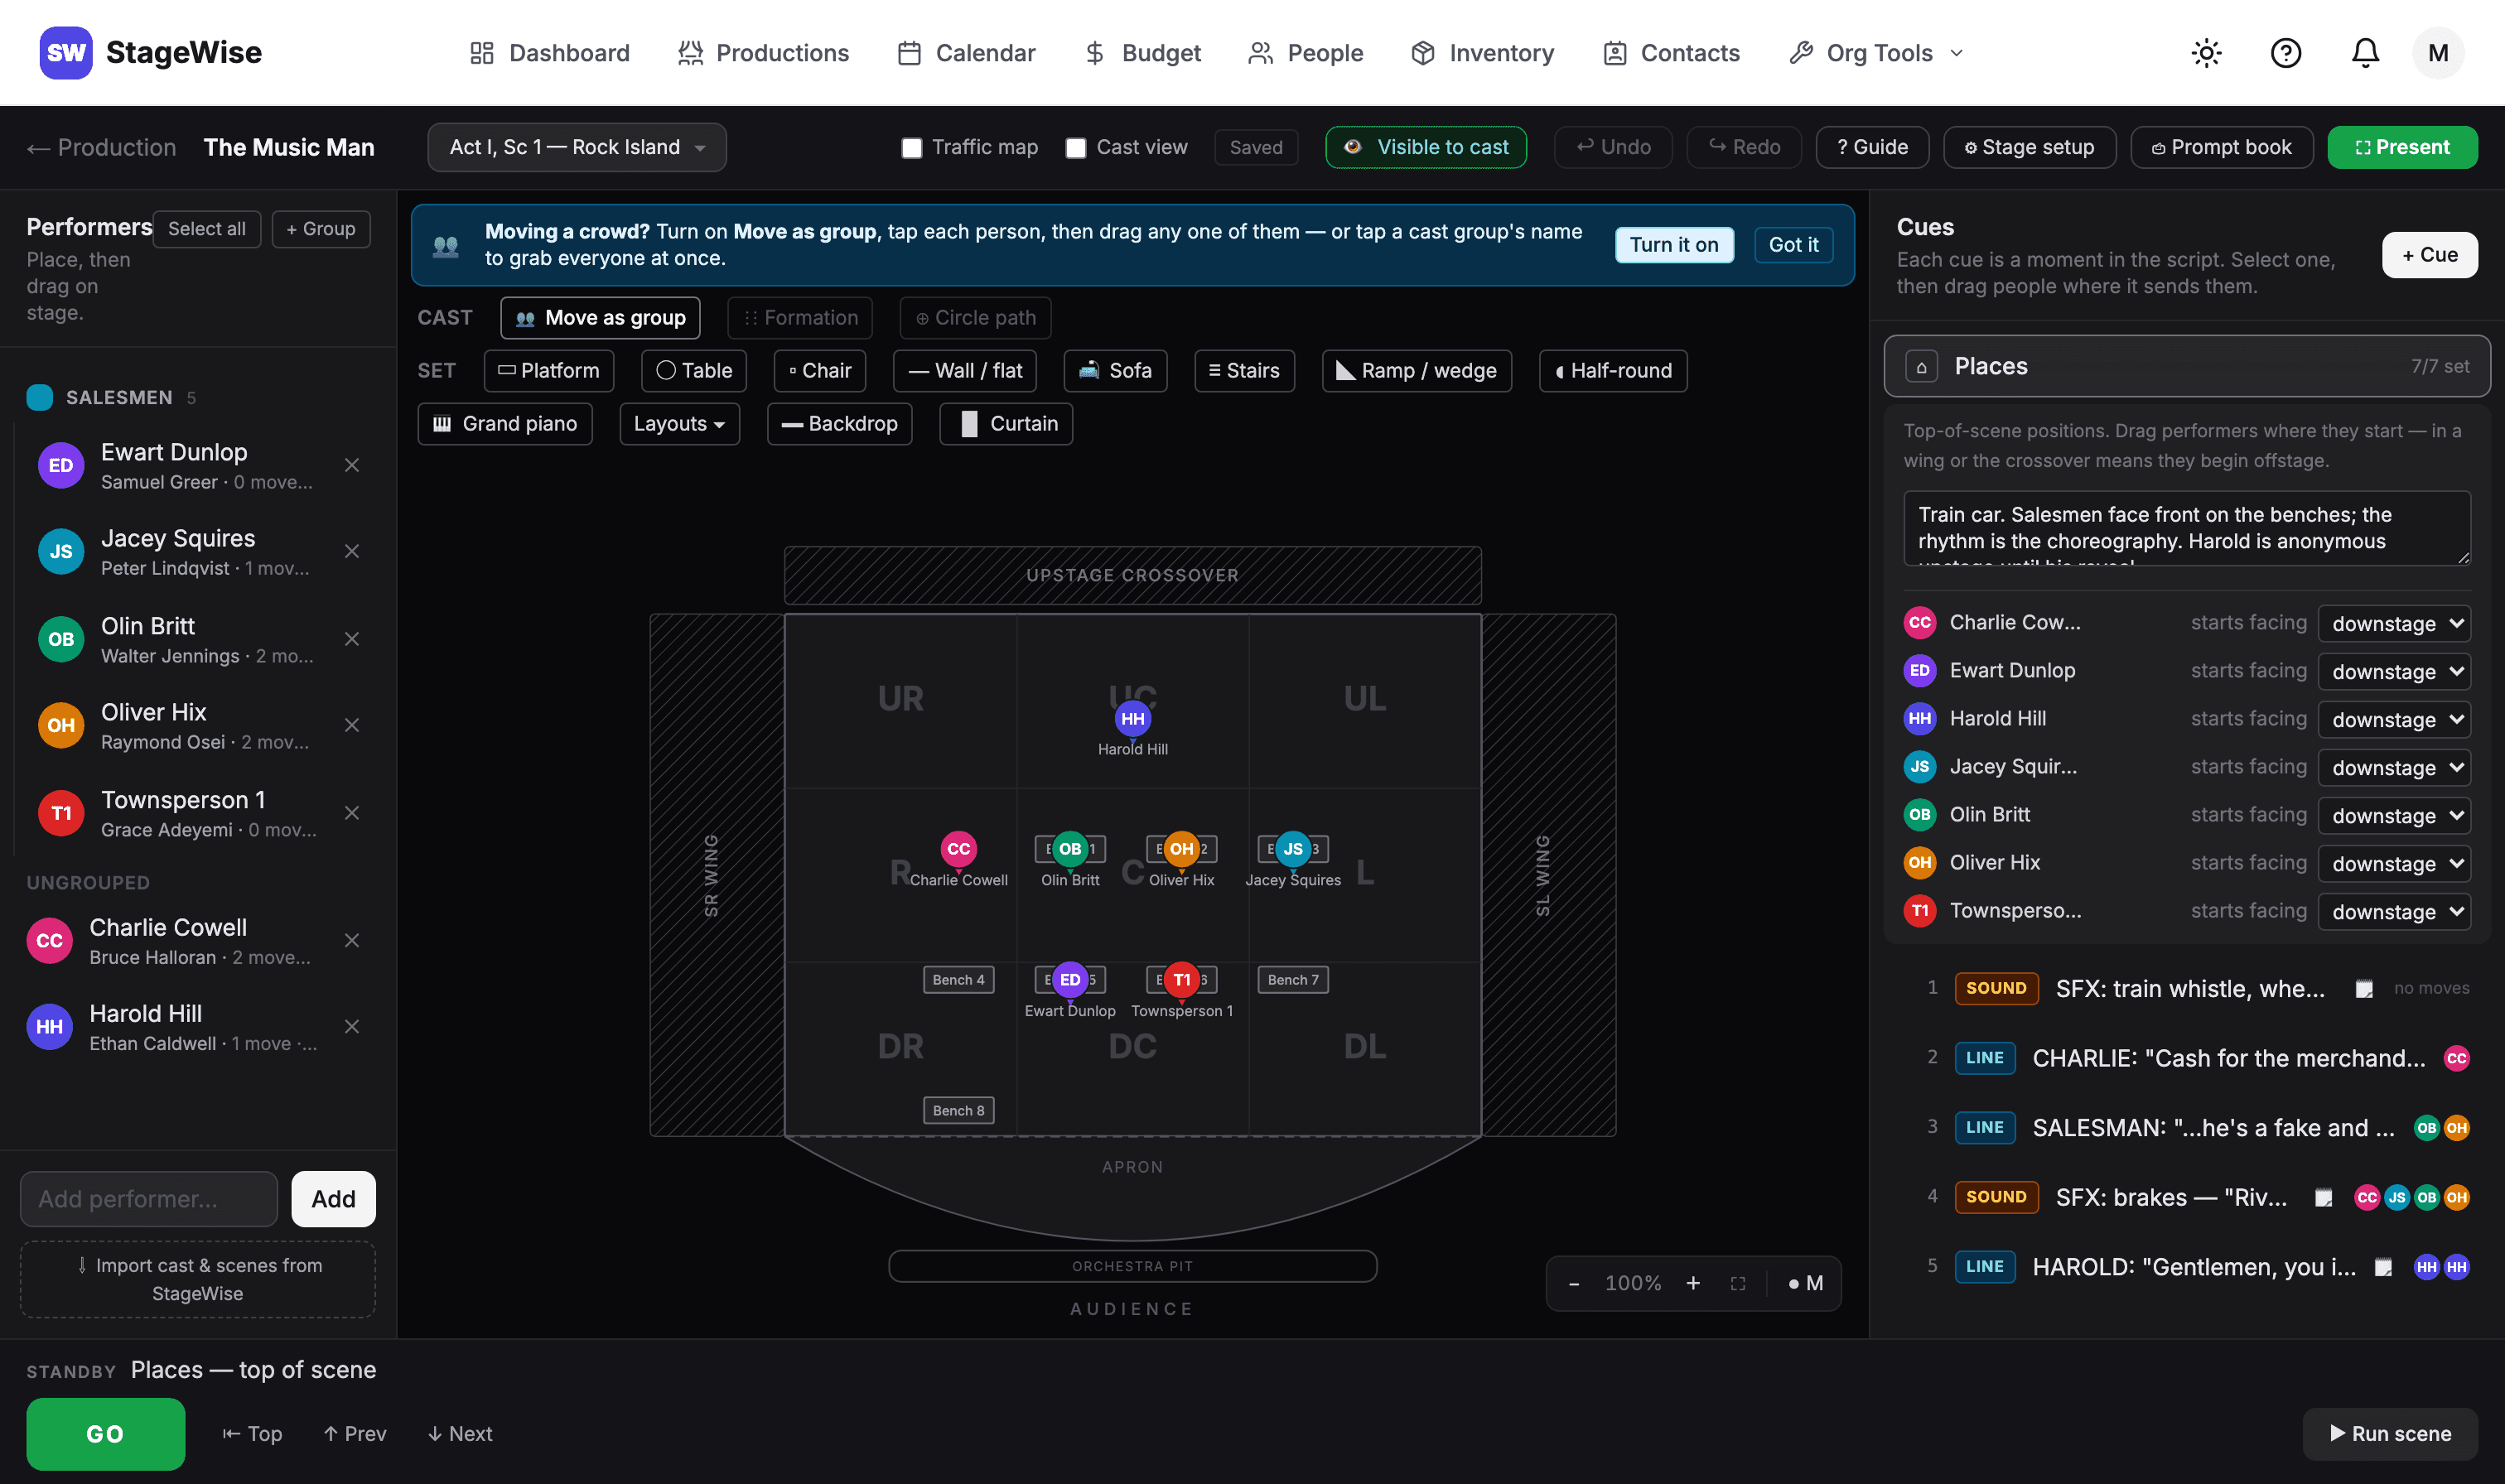Select the CC Charlie Cowell token on stage
The width and height of the screenshot is (2505, 1484).
959,849
